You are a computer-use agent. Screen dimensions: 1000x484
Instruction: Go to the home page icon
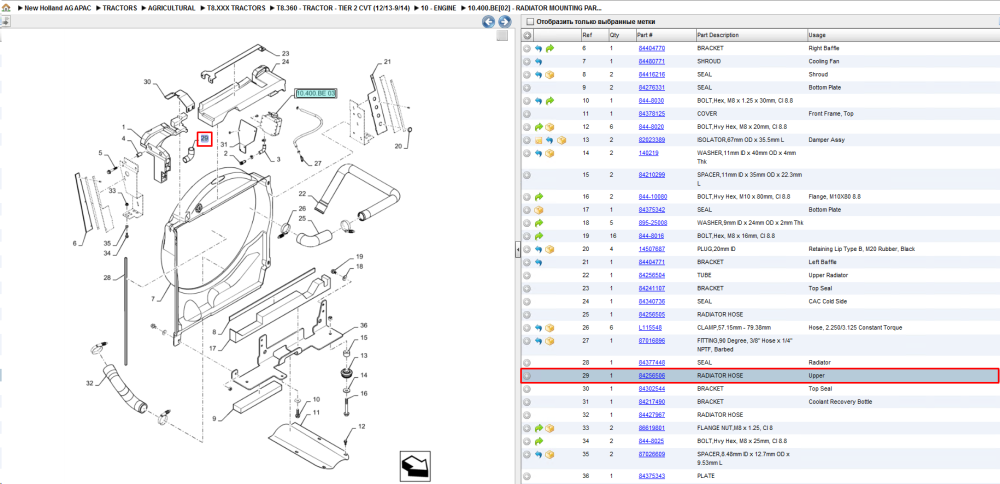pyautogui.click(x=6, y=9)
